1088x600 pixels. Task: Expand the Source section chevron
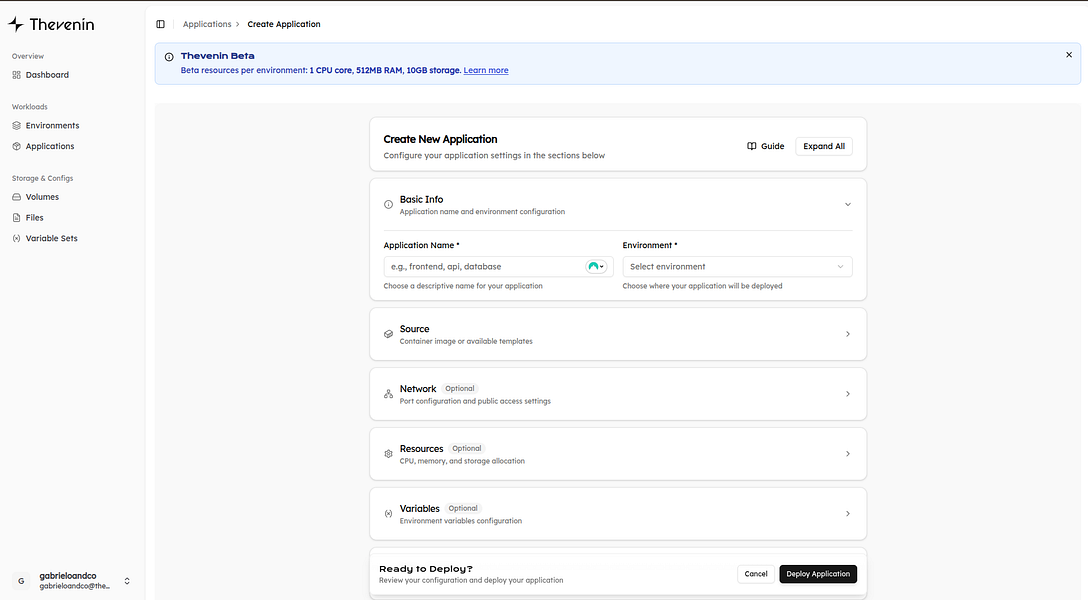[x=847, y=334]
